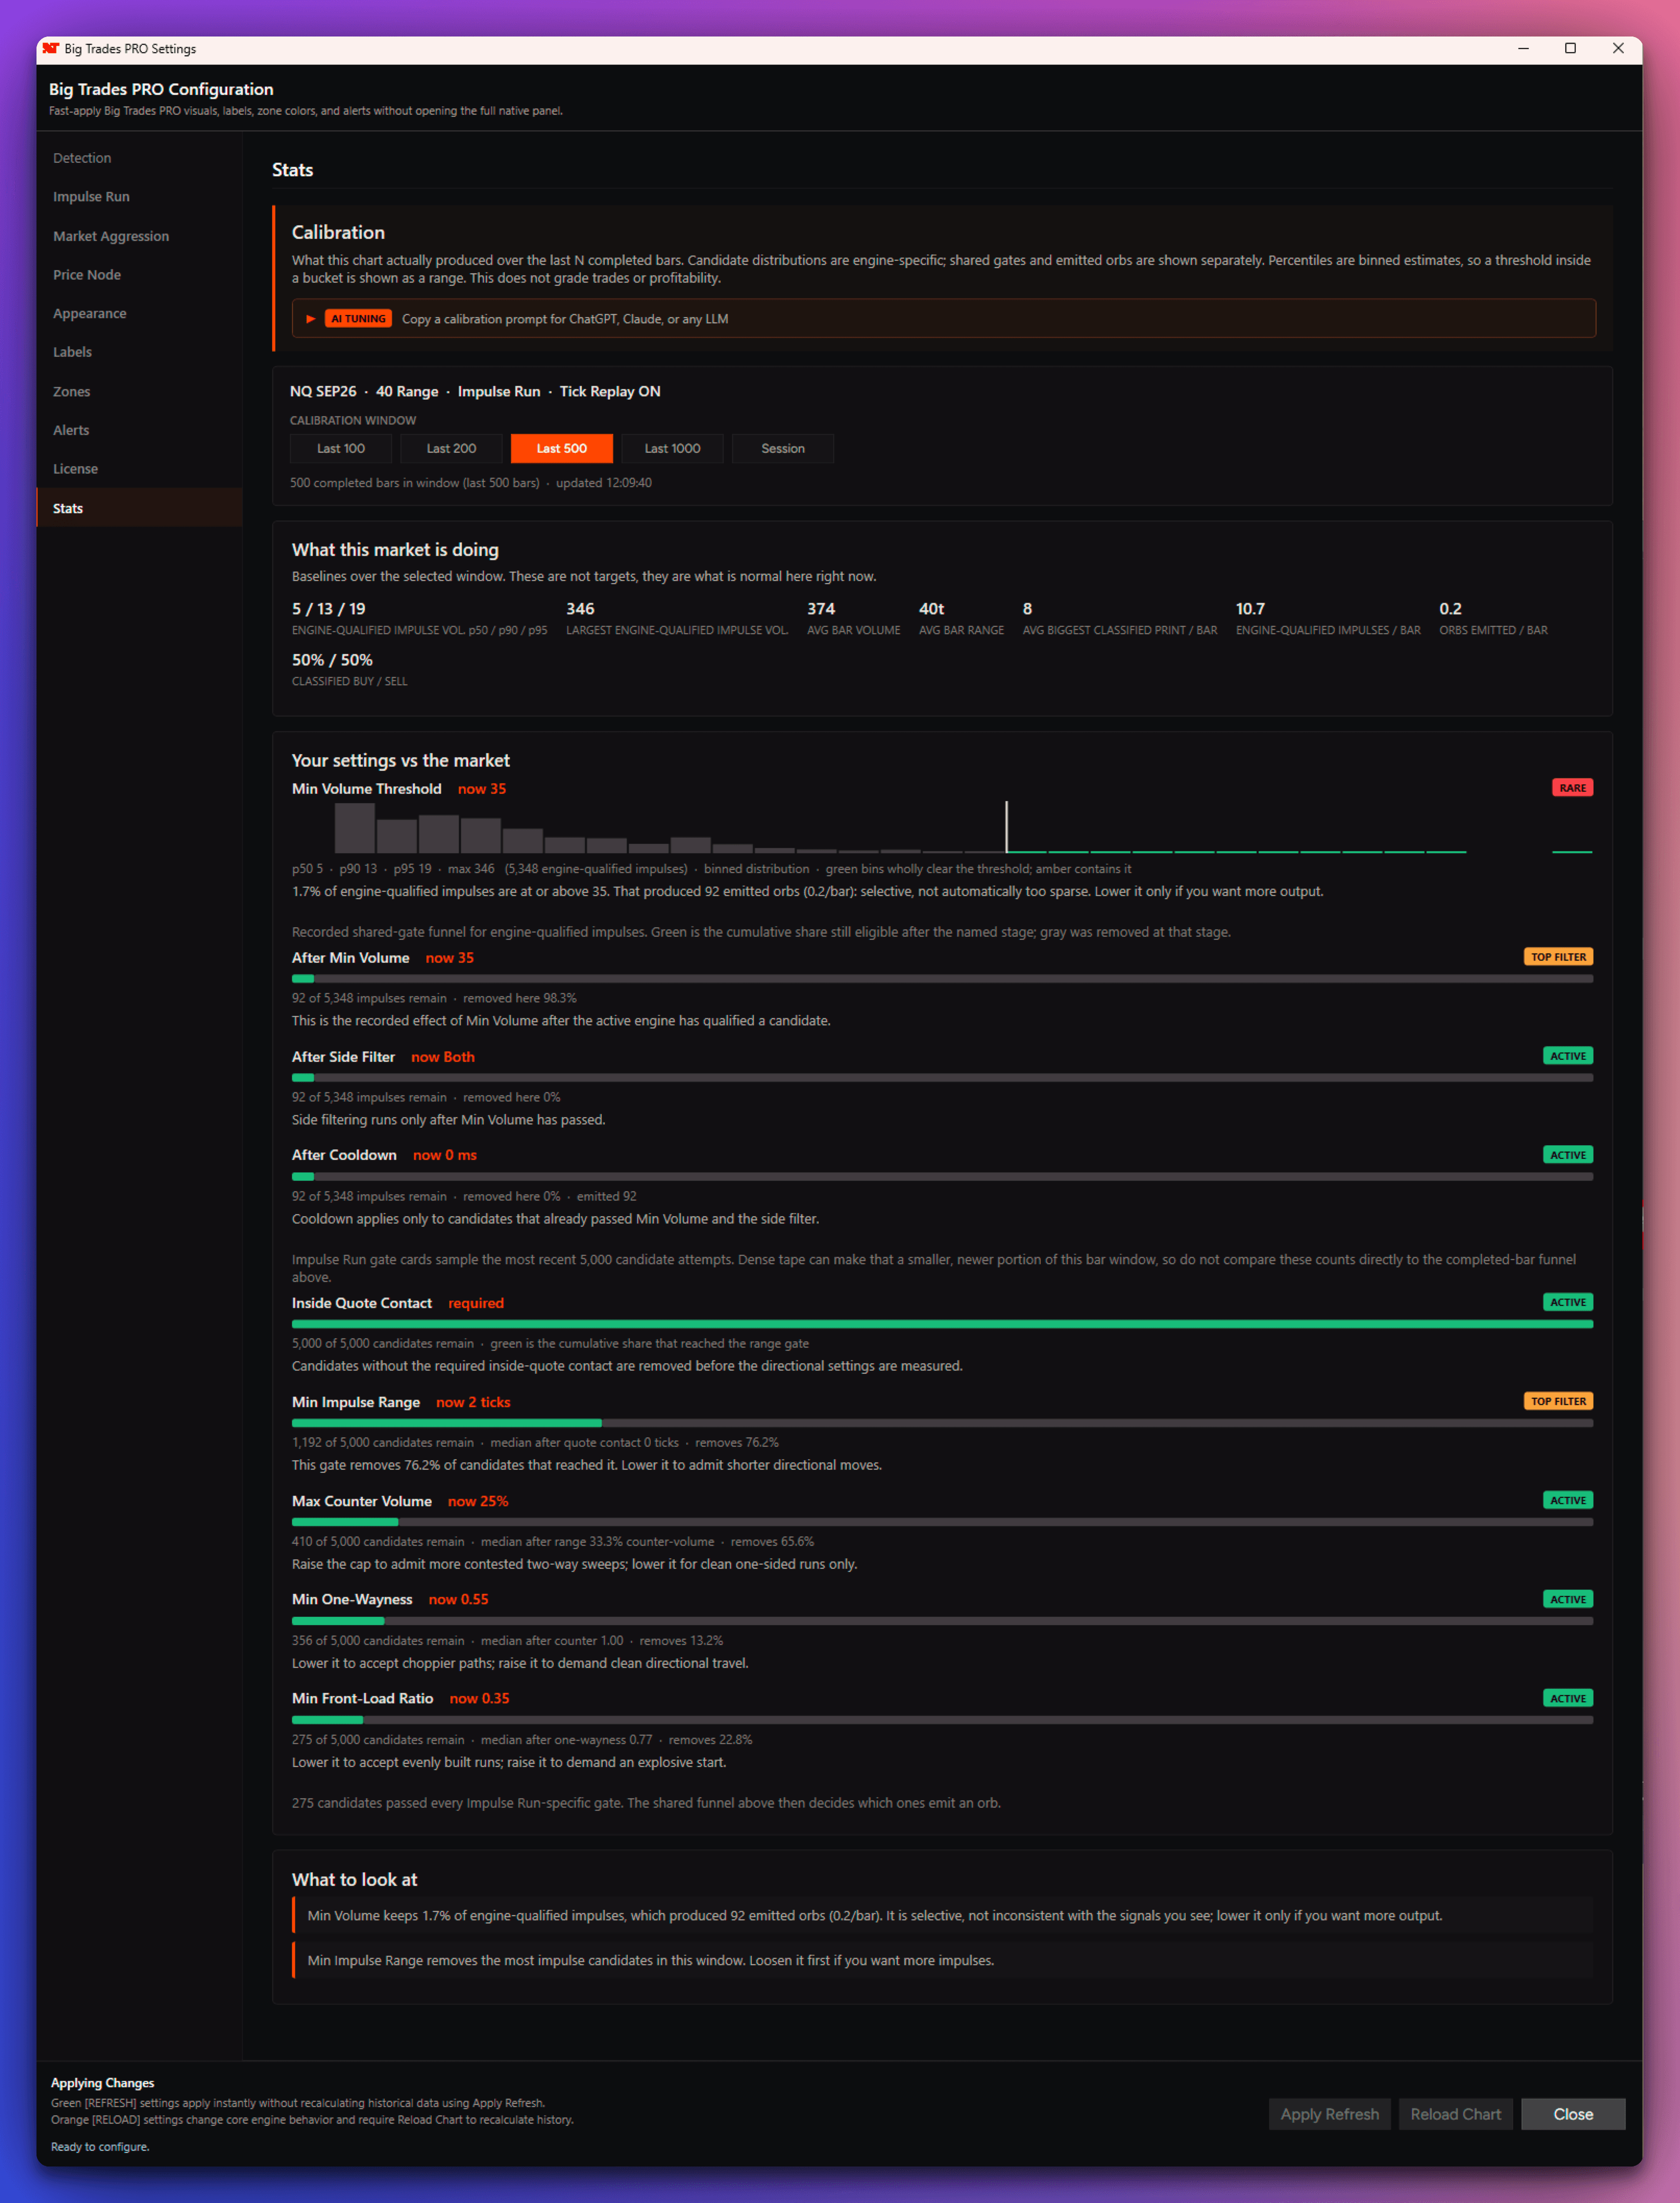Select the Stats sidebar item
The width and height of the screenshot is (1680, 2203).
[139, 508]
